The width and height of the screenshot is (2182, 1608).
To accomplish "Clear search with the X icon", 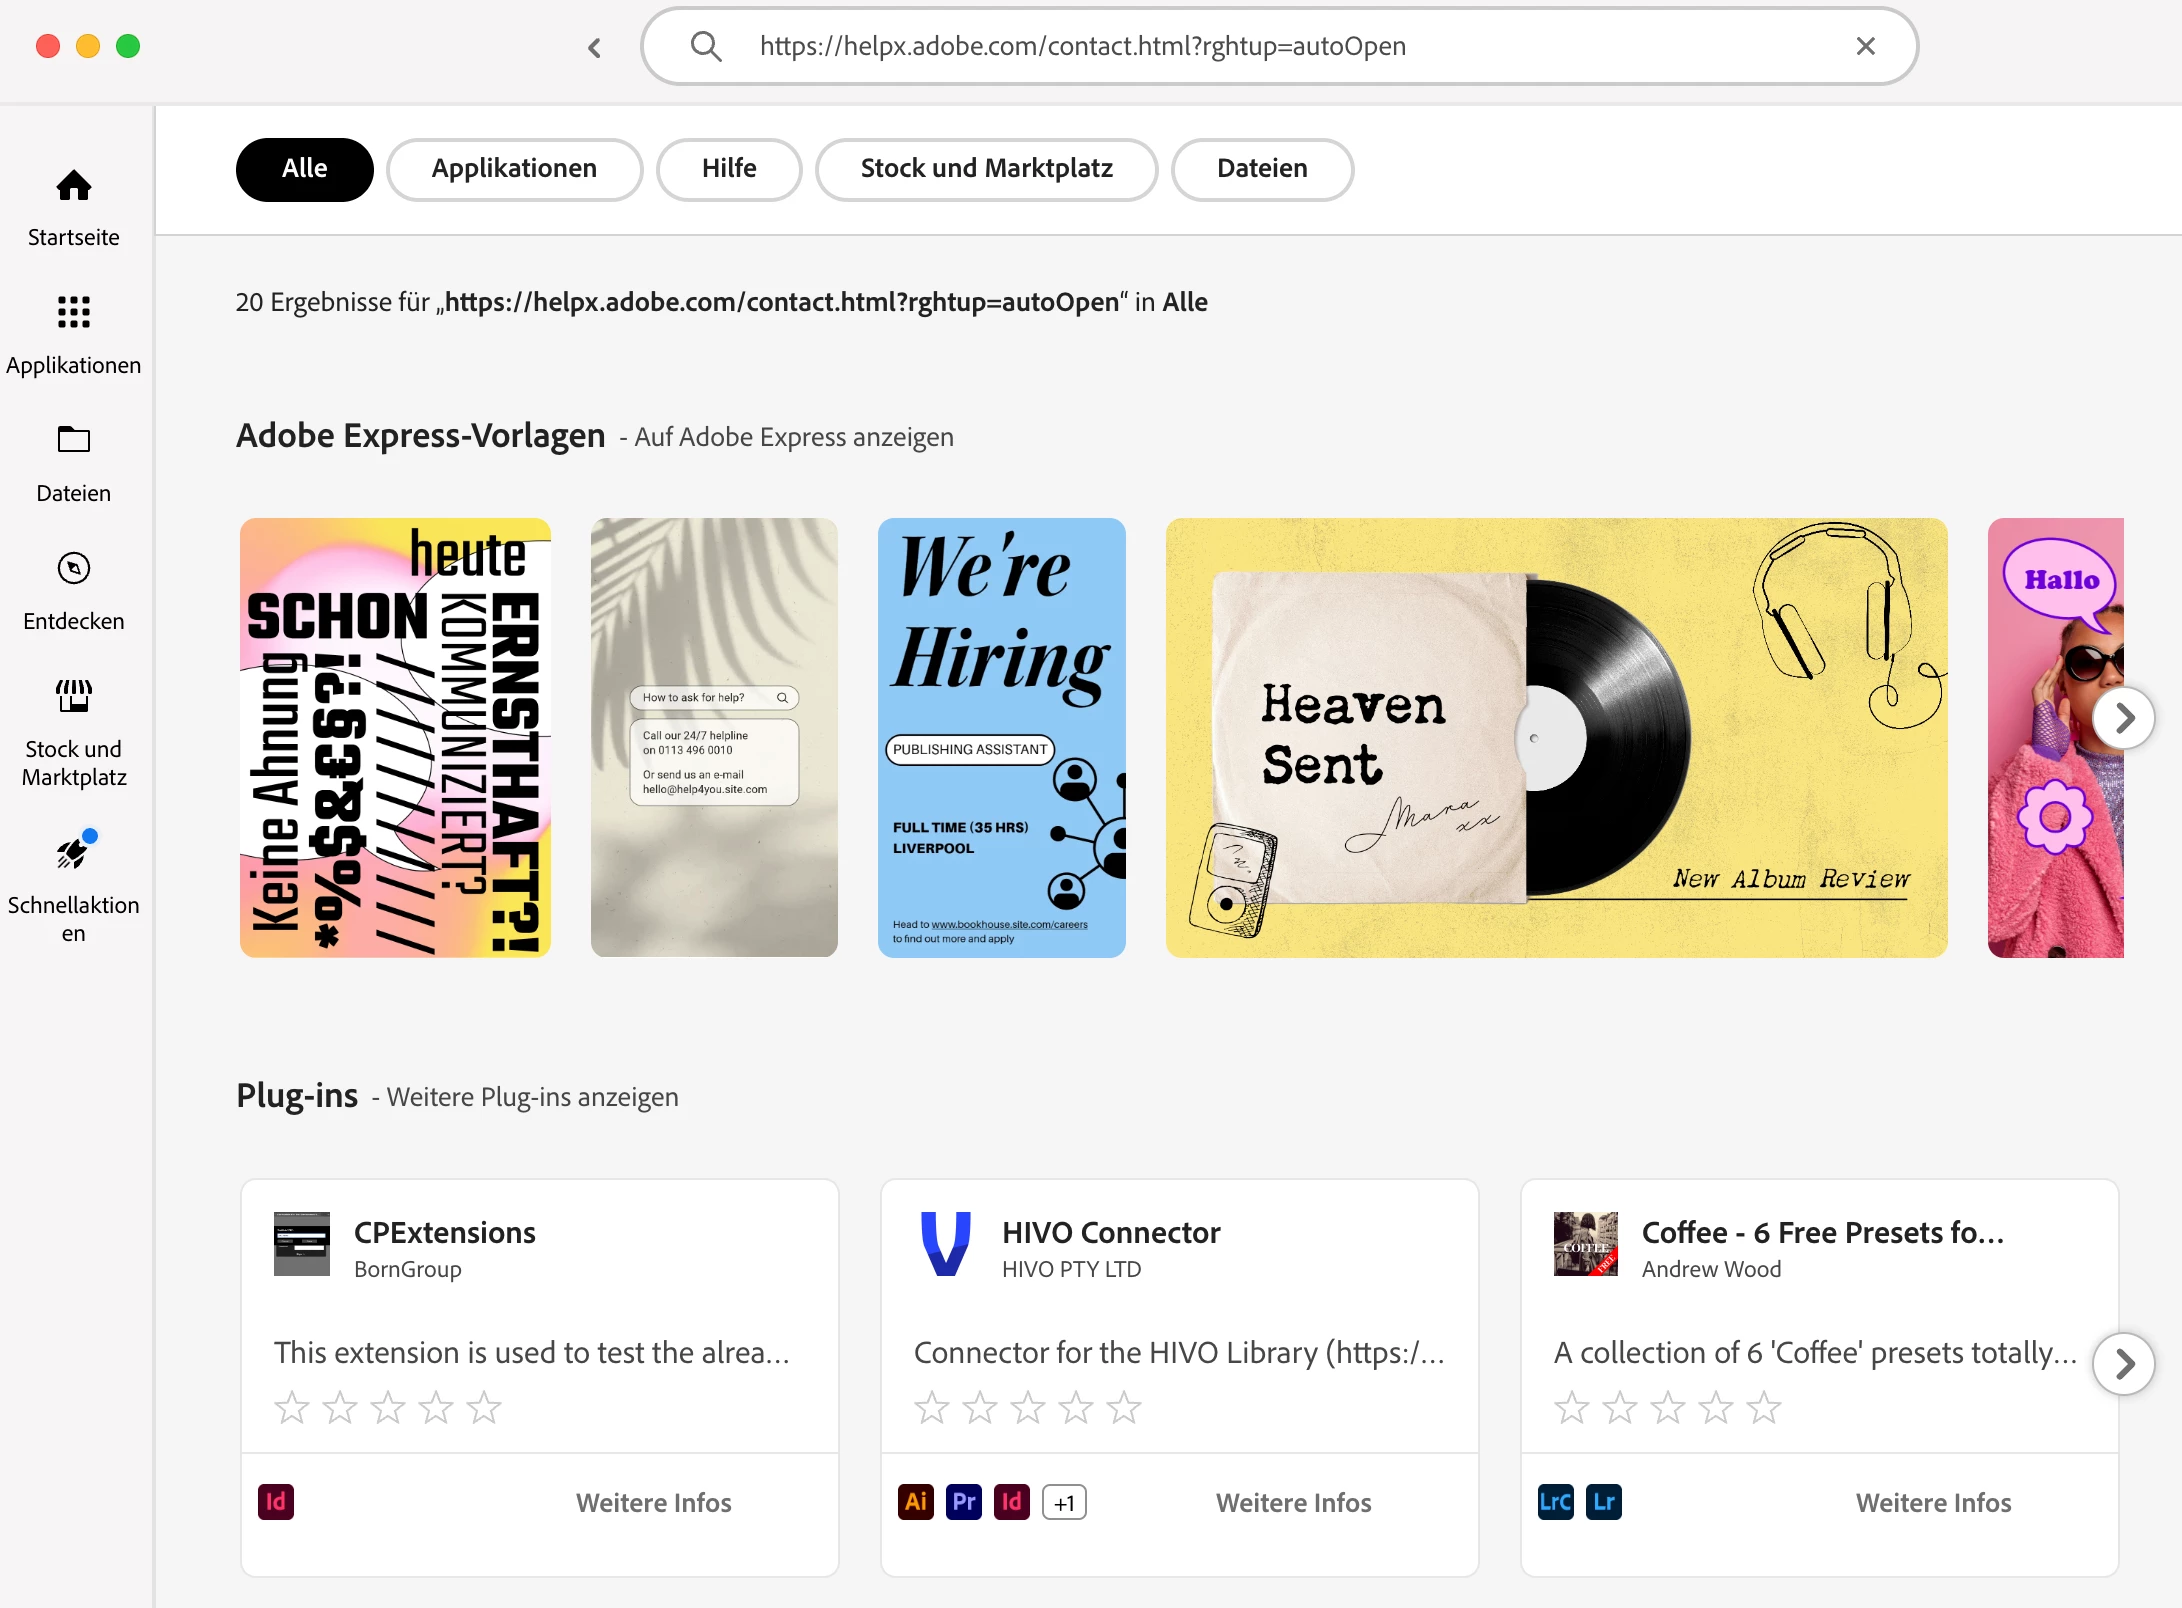I will coord(1865,46).
